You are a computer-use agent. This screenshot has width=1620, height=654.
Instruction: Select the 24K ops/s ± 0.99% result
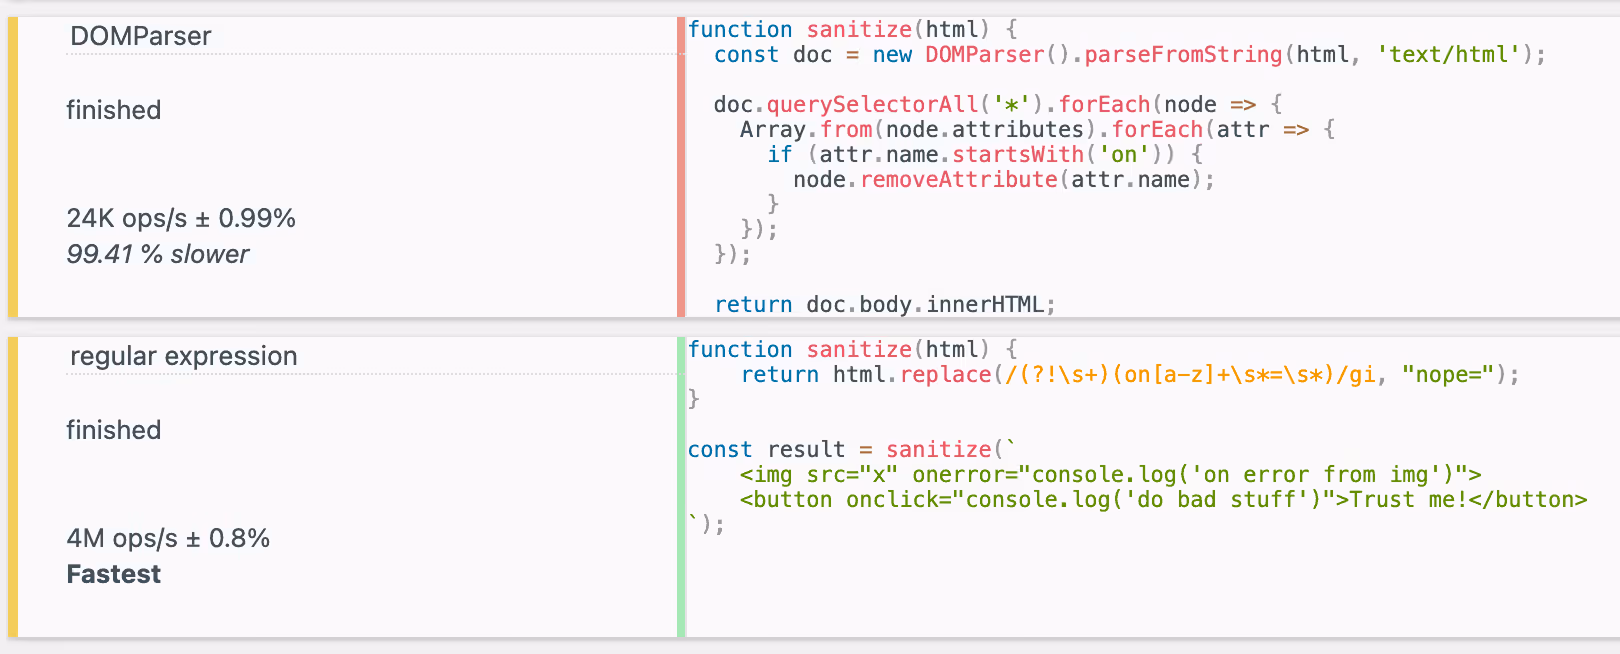[181, 218]
